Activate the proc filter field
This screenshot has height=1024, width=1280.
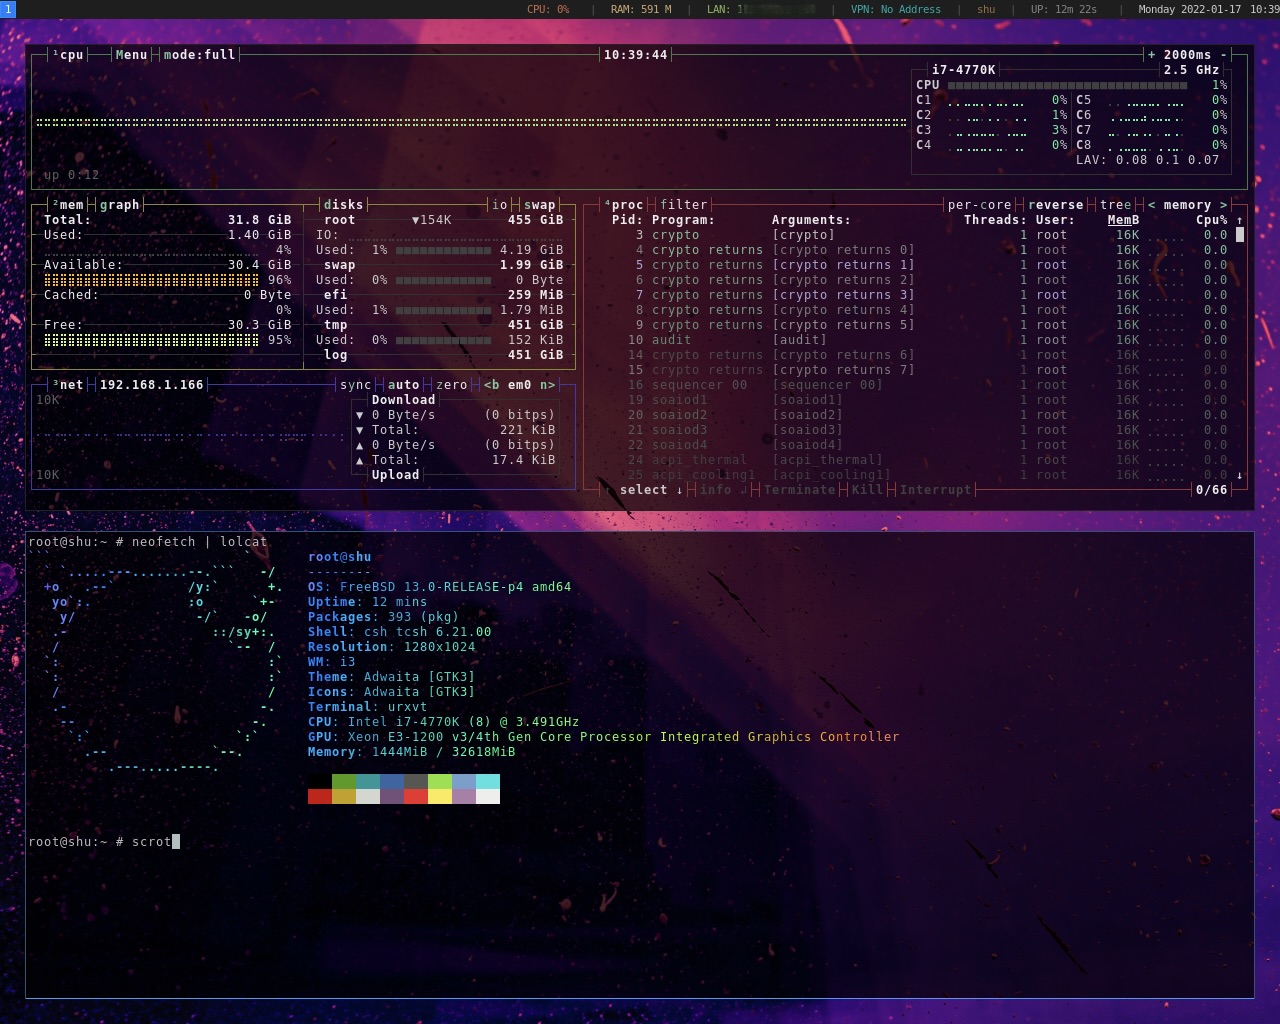684,205
